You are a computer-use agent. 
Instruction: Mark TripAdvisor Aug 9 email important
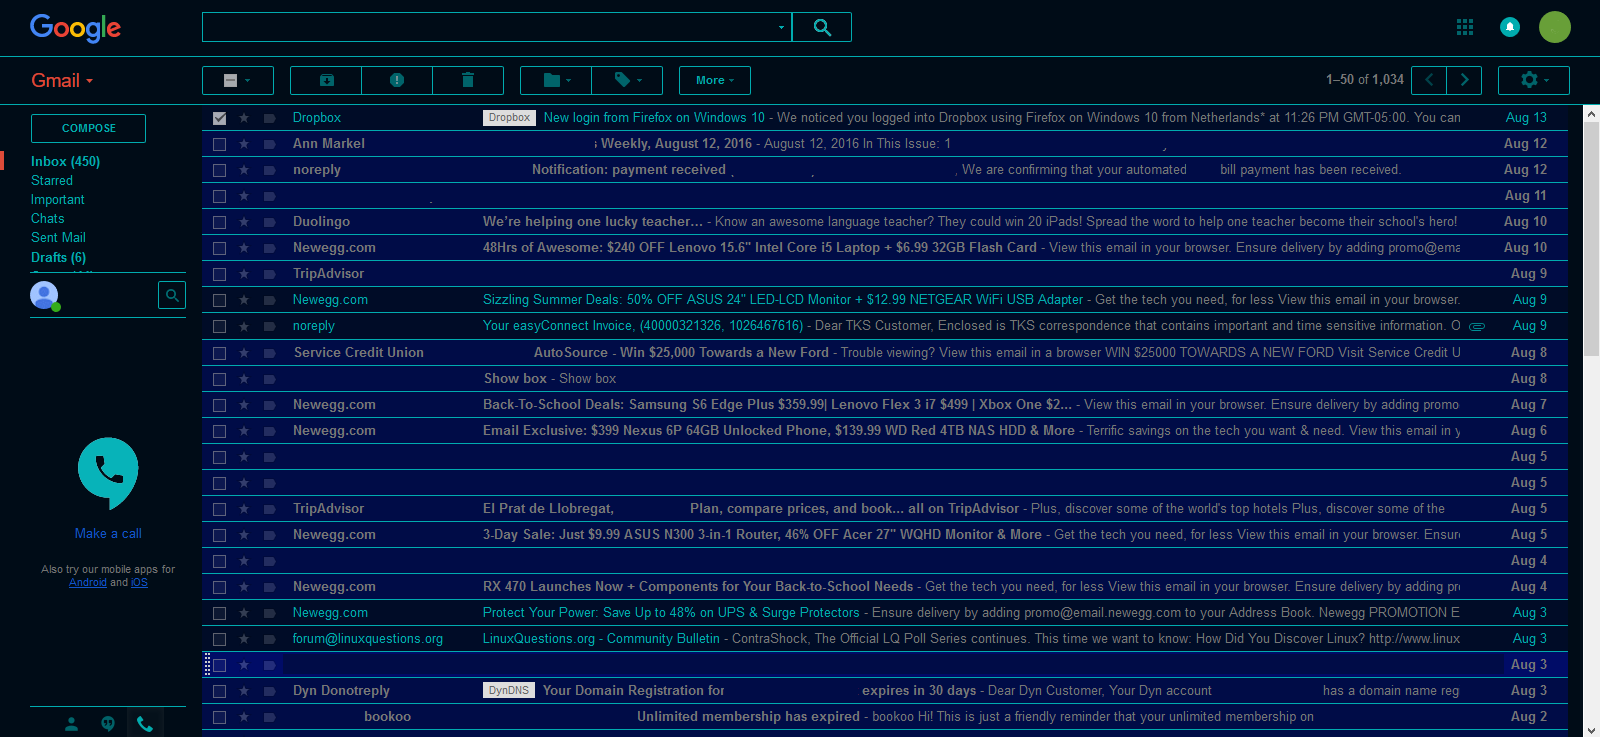269,274
